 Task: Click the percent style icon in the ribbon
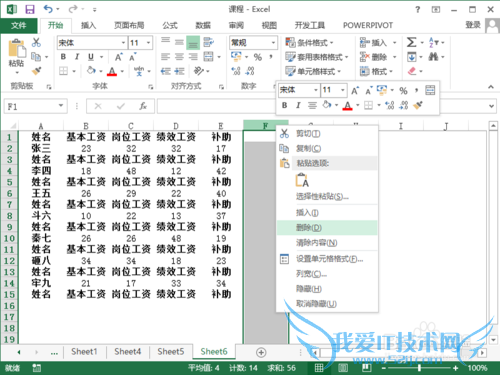[258, 57]
